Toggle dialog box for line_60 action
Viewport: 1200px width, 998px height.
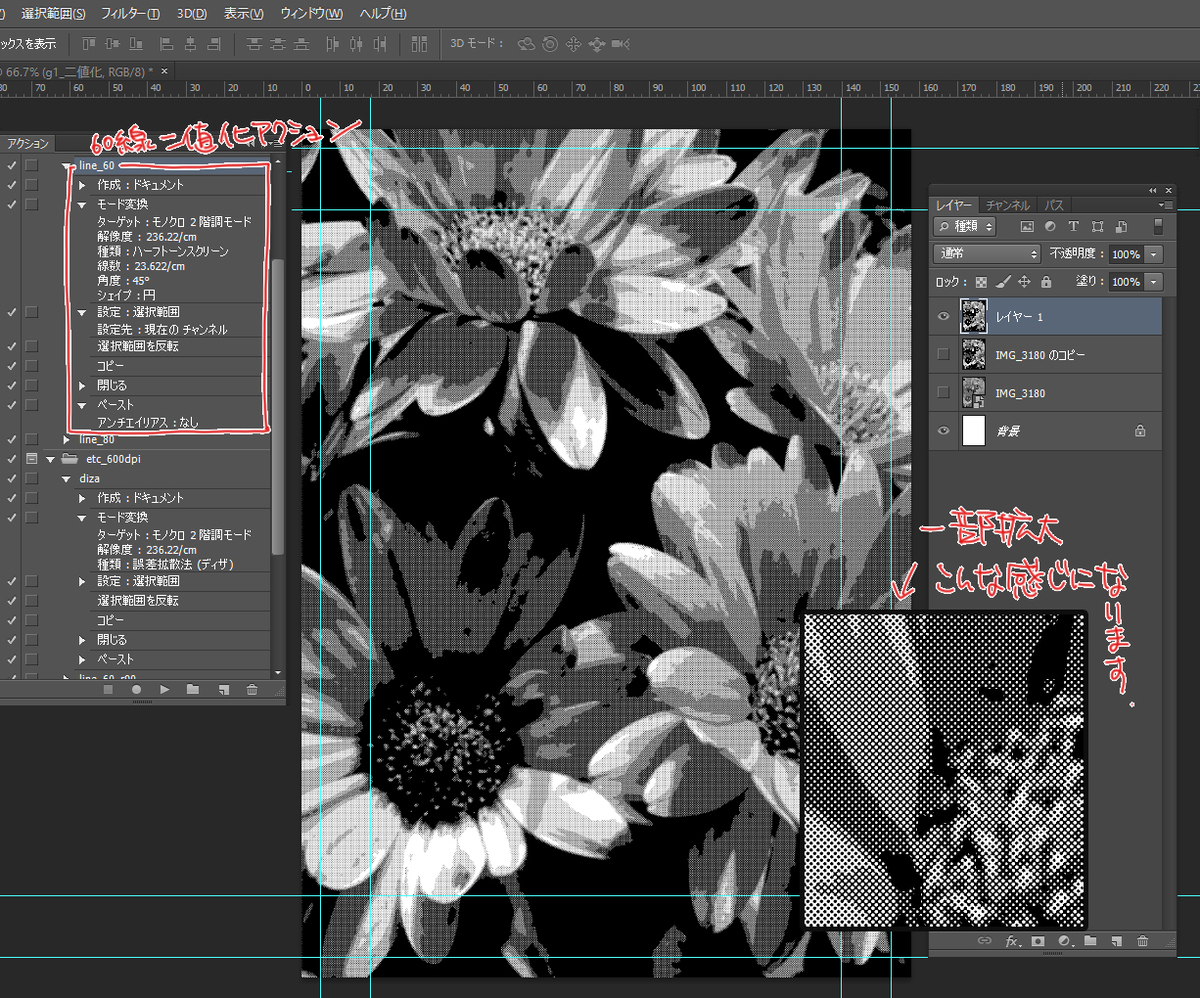pyautogui.click(x=32, y=165)
